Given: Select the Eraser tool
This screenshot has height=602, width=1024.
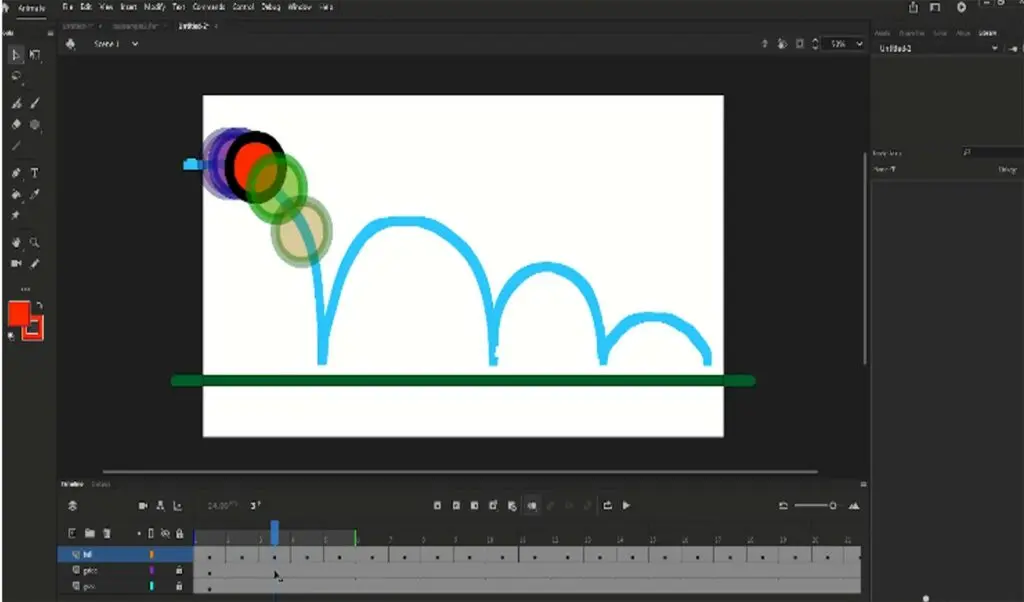Looking at the screenshot, I should [16, 124].
